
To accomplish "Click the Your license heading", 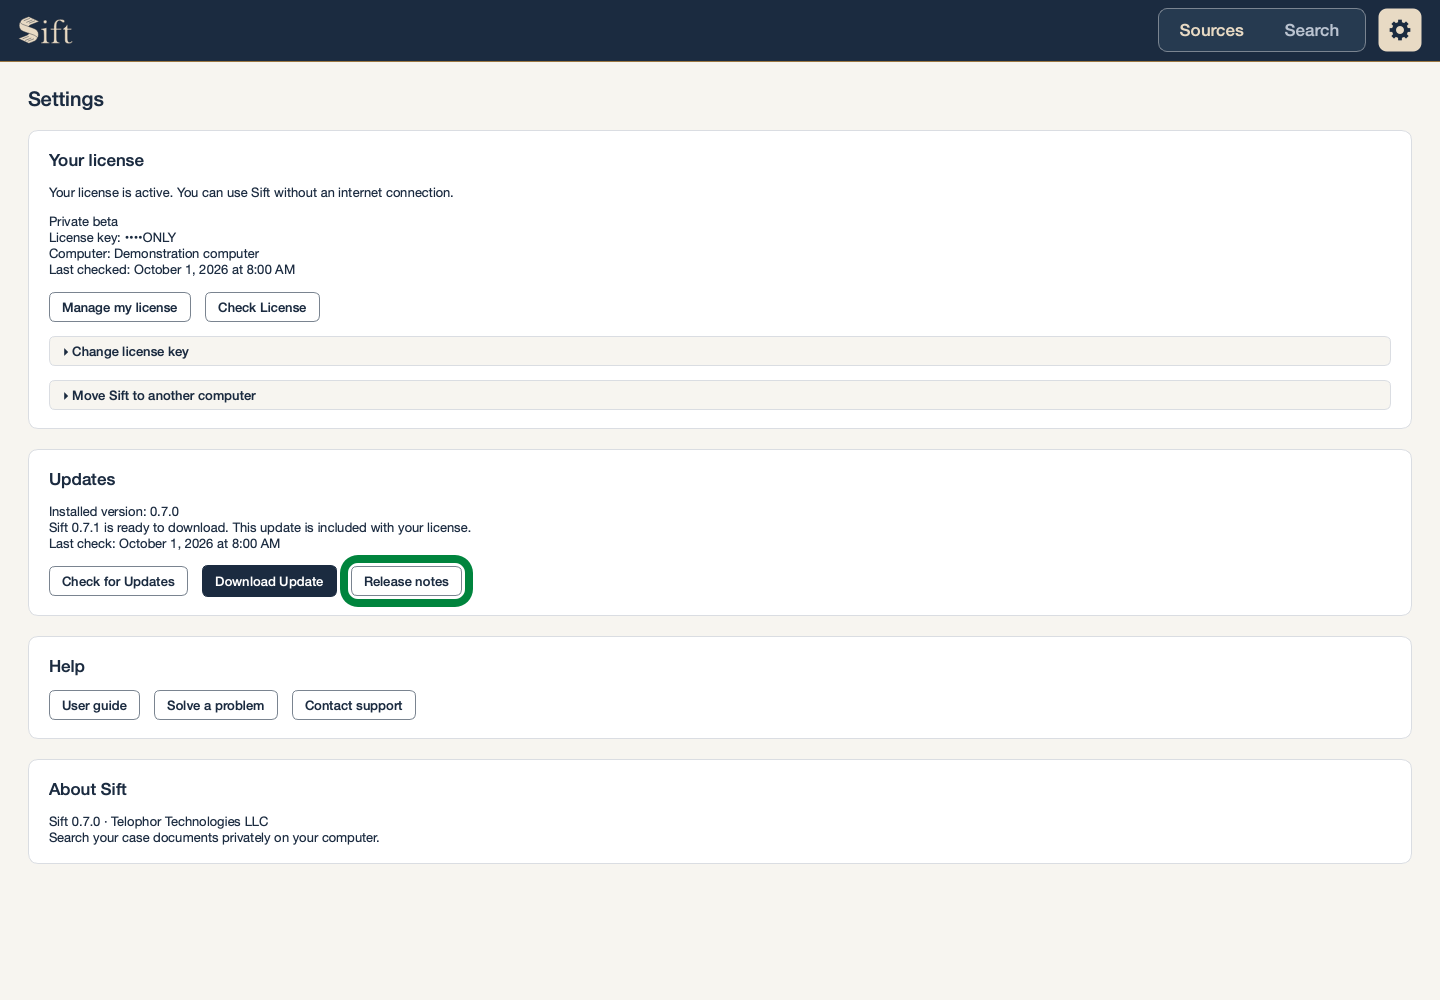I will (x=96, y=160).
